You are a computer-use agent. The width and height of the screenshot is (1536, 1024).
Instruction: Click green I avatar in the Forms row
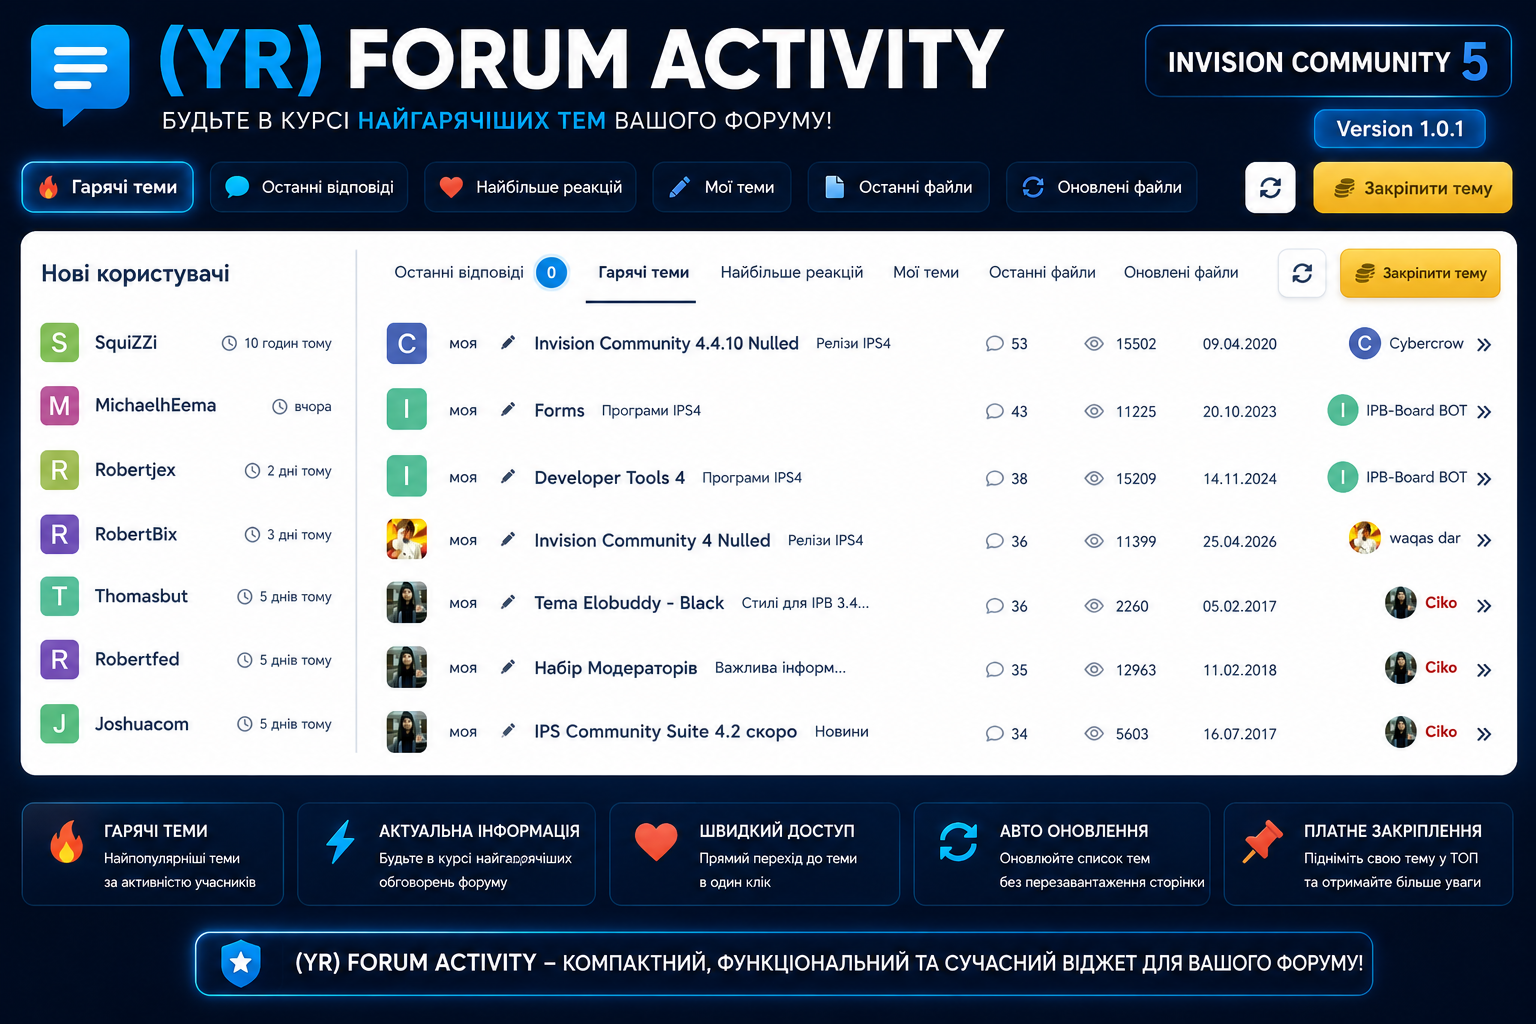(x=407, y=409)
